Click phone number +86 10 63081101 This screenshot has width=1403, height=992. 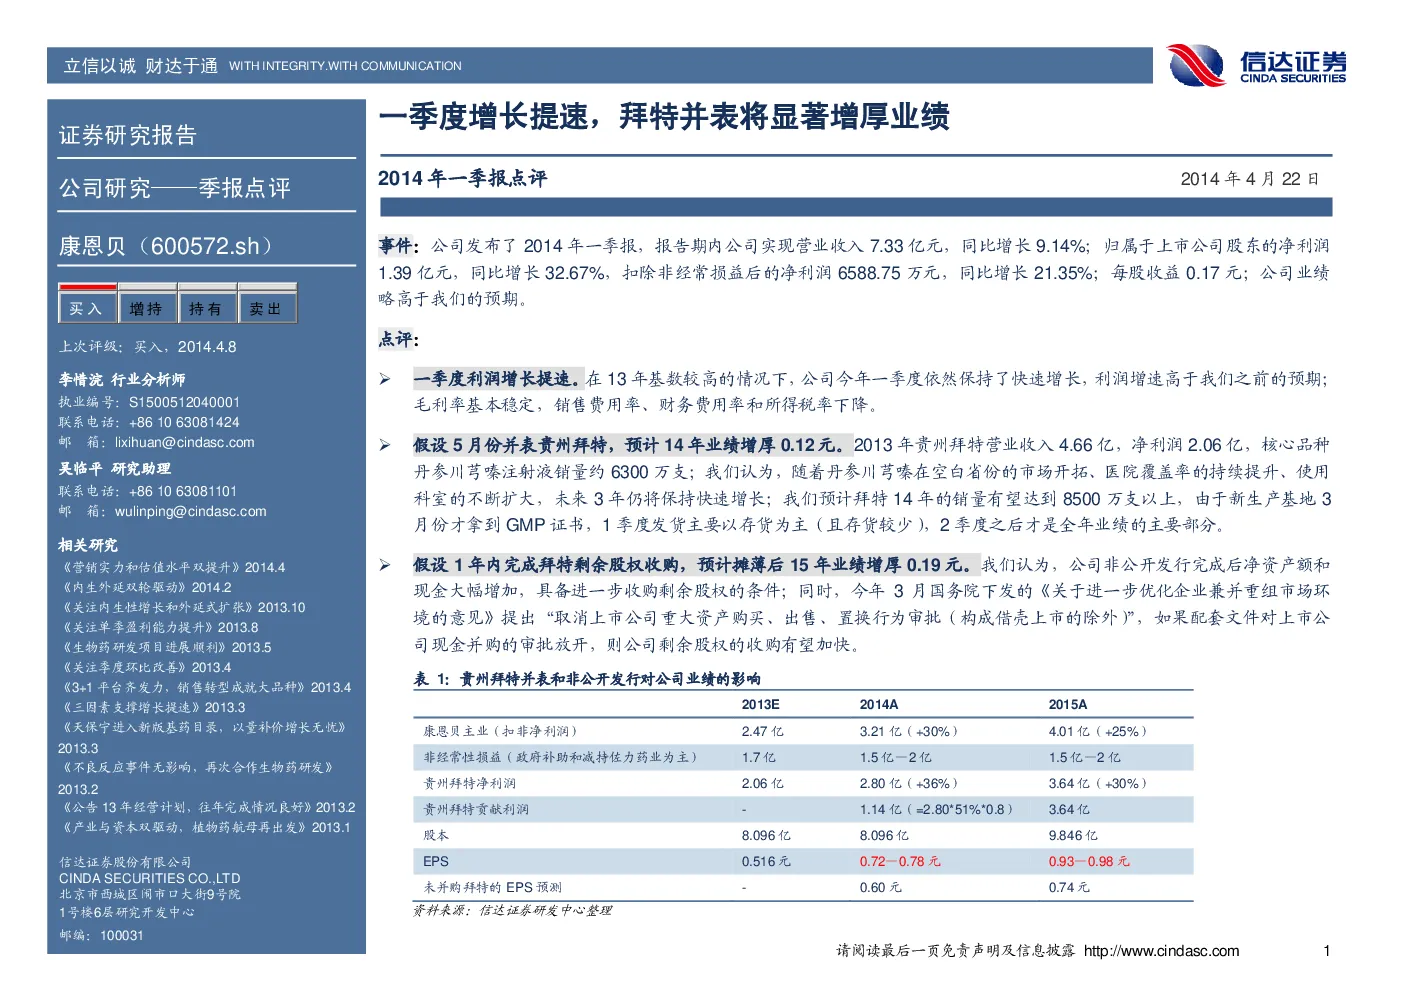[x=182, y=491]
